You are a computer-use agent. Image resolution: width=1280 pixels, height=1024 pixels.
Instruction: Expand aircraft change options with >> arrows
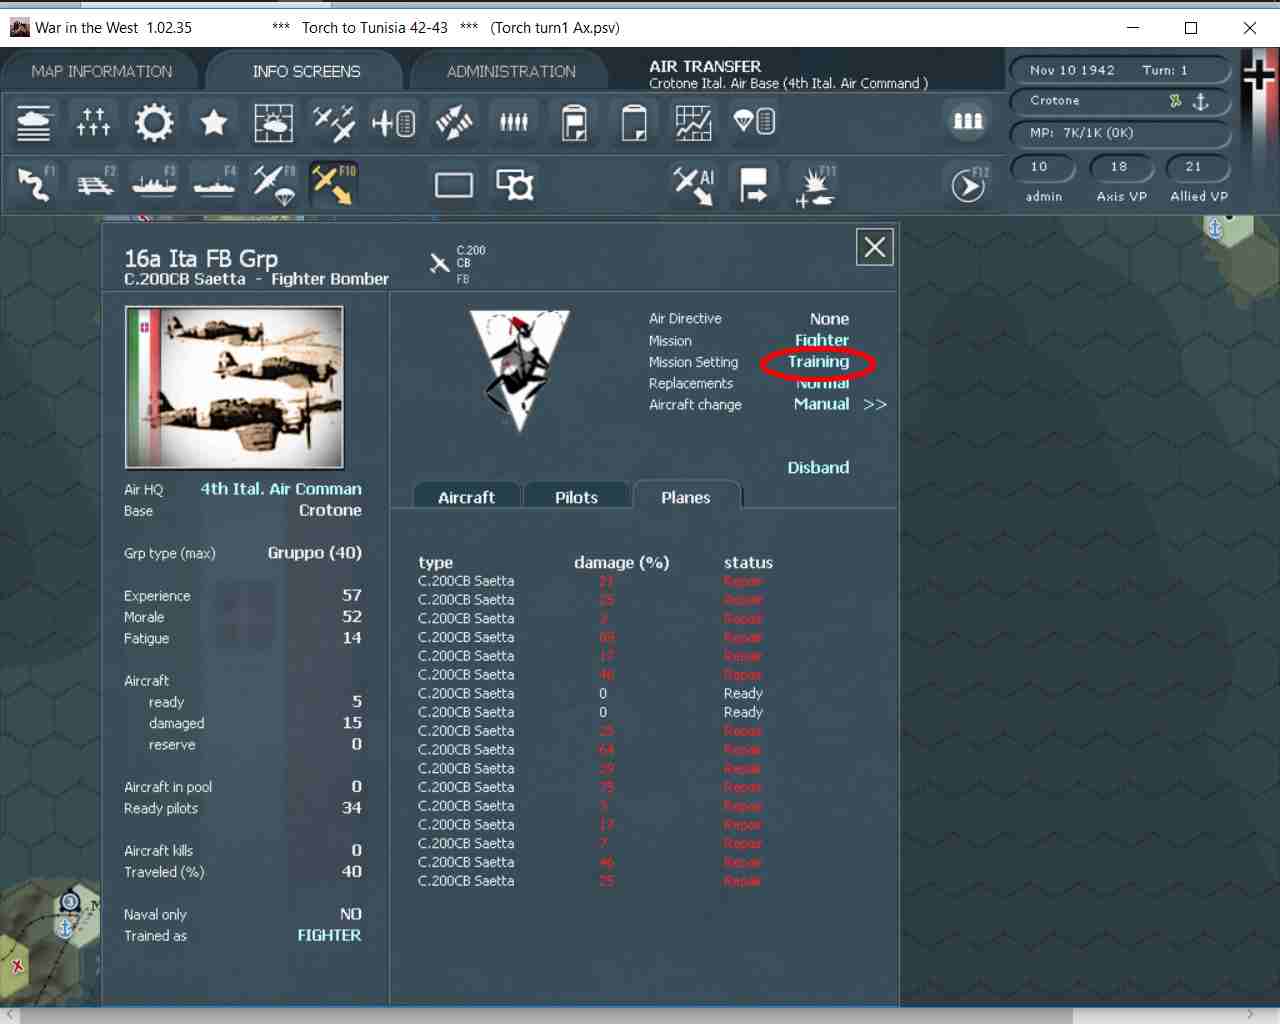click(875, 404)
